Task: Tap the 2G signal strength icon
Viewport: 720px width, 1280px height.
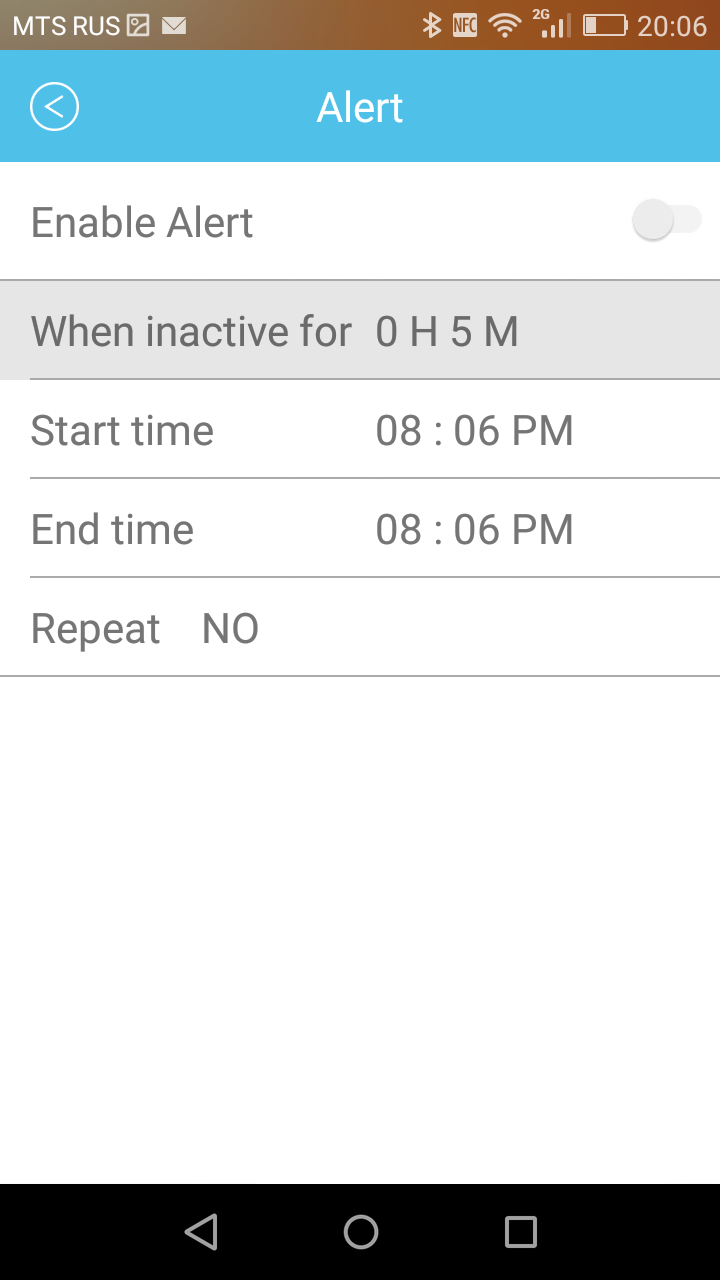Action: click(x=553, y=24)
